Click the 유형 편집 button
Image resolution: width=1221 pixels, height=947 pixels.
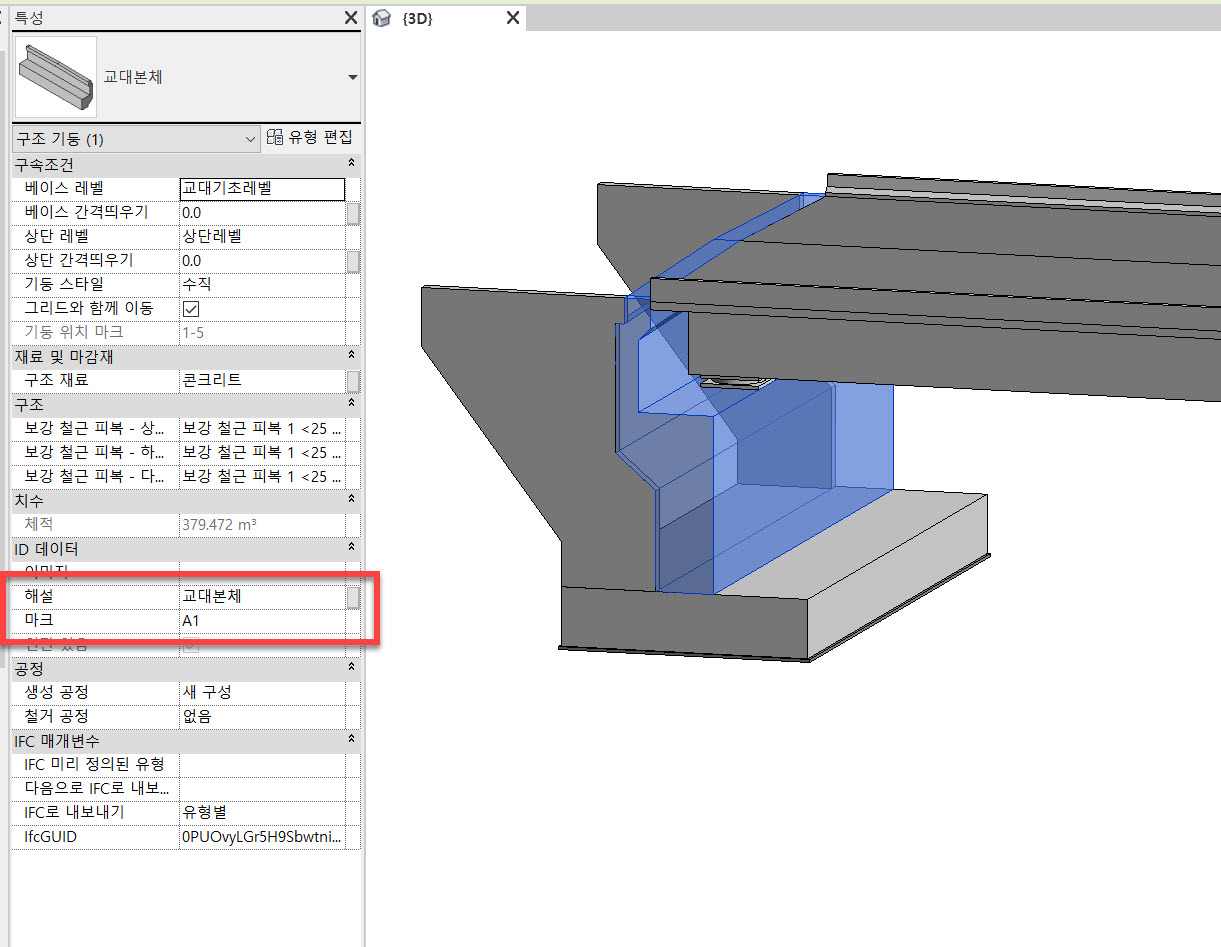311,138
